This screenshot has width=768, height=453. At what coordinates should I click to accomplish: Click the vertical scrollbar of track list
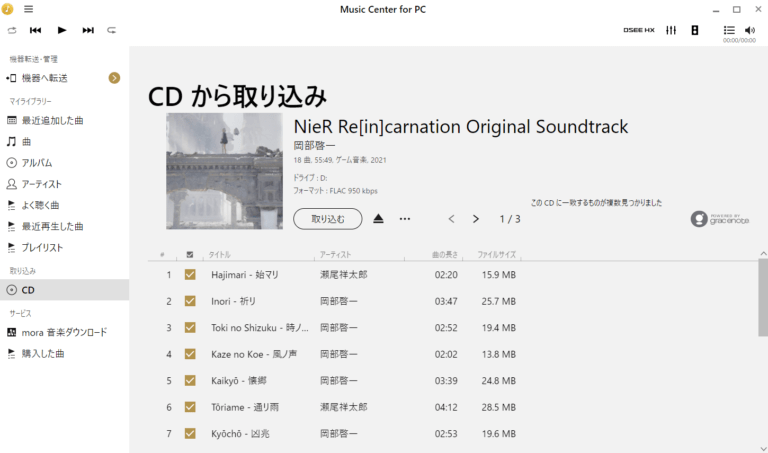762,300
